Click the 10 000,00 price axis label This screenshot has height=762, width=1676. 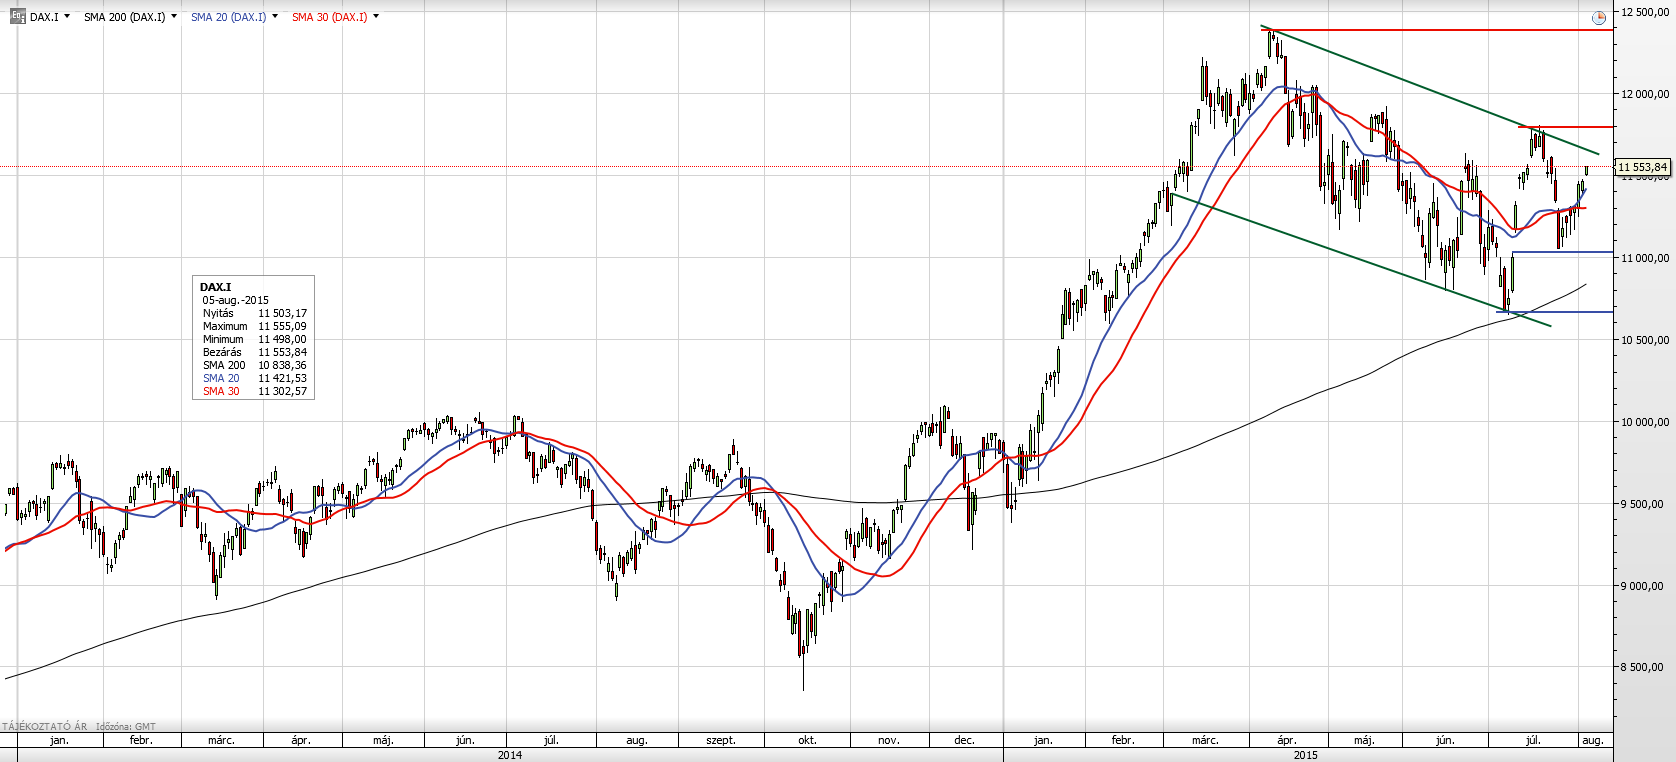pyautogui.click(x=1644, y=422)
